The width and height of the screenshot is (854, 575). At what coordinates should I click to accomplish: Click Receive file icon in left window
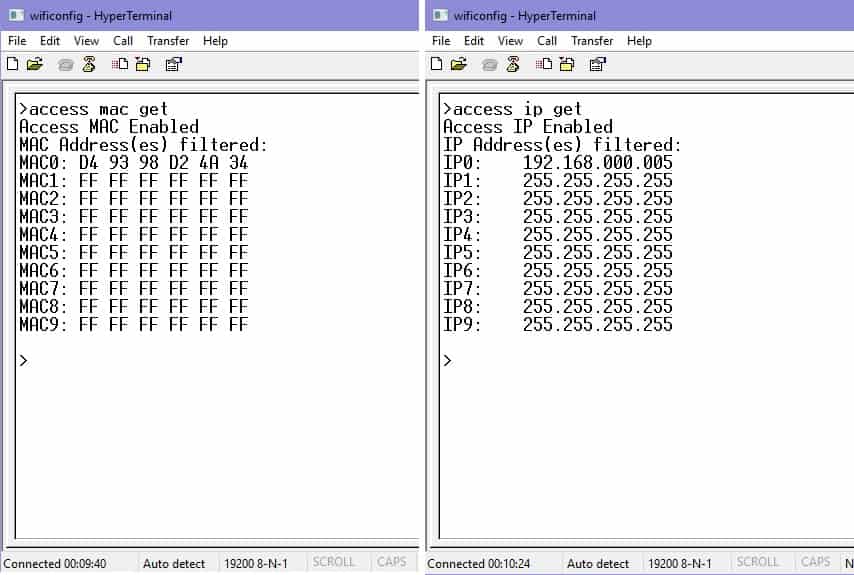tap(142, 64)
